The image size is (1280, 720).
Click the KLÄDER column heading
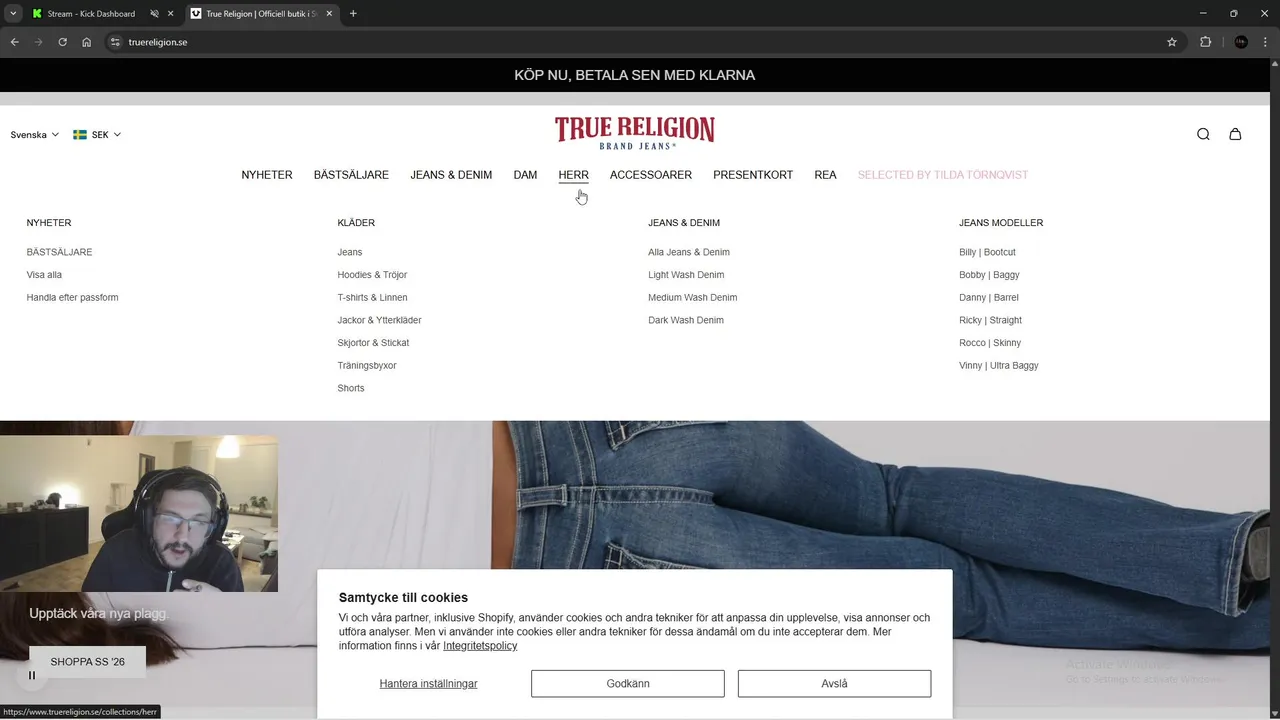click(x=356, y=223)
